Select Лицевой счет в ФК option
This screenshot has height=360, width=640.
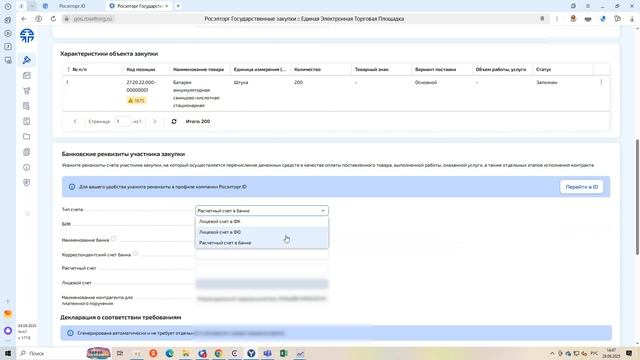point(262,221)
